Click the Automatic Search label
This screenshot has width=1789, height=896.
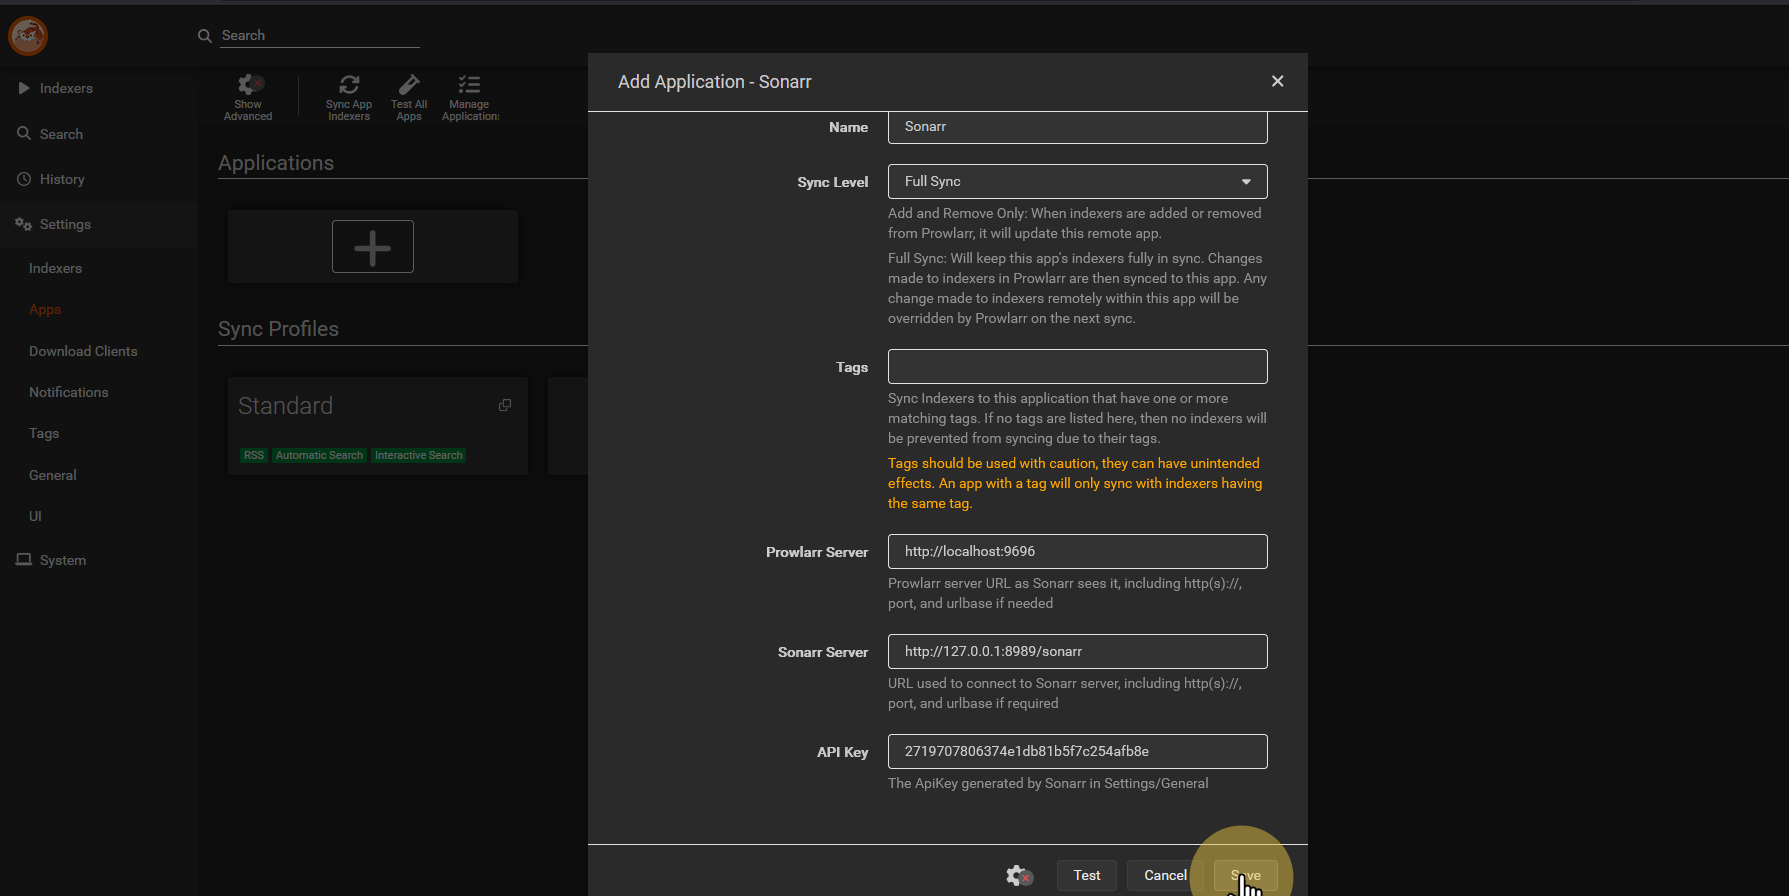click(319, 455)
